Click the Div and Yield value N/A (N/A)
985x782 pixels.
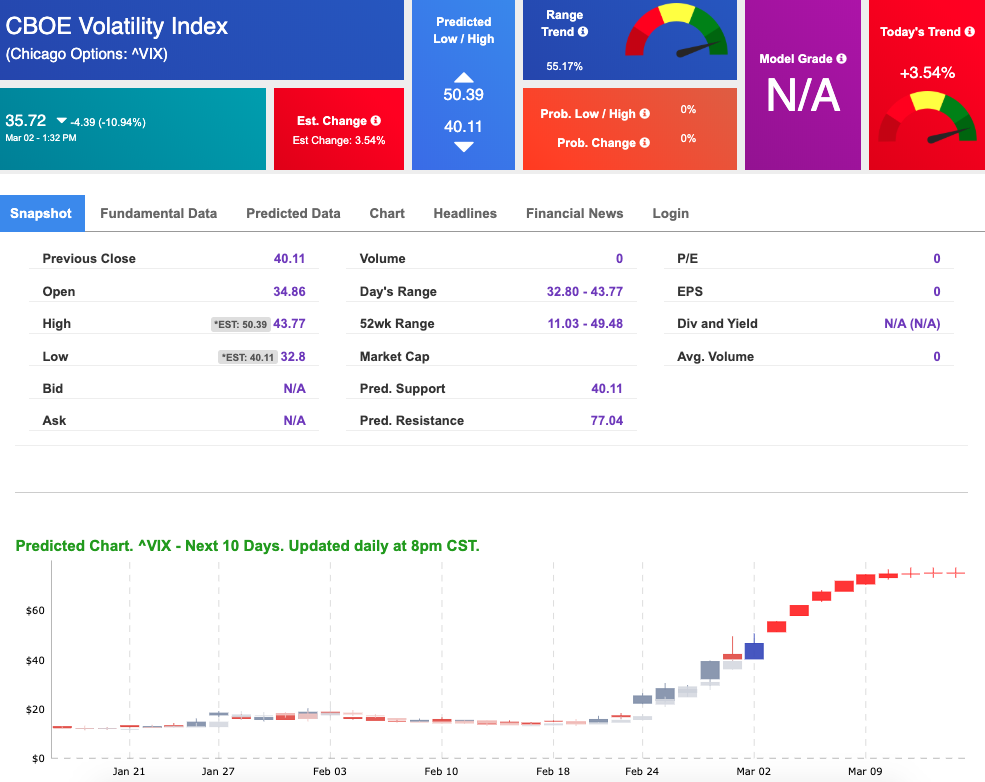click(x=912, y=323)
